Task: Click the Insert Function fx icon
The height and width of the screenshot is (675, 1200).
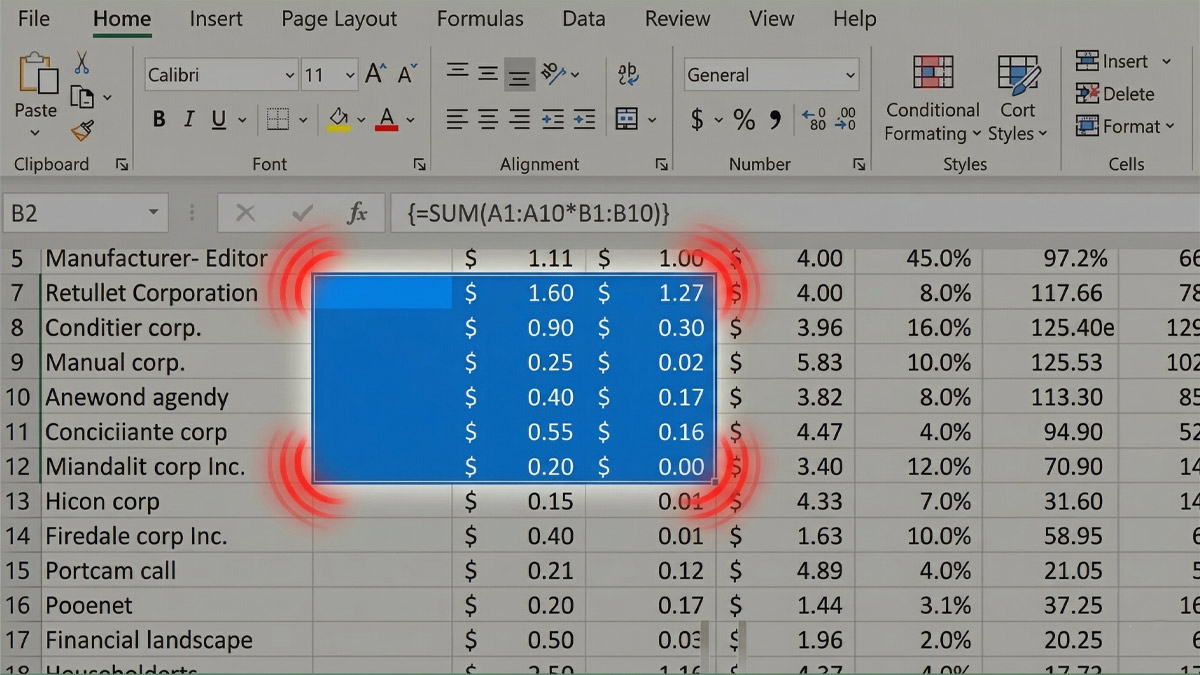Action: click(357, 212)
